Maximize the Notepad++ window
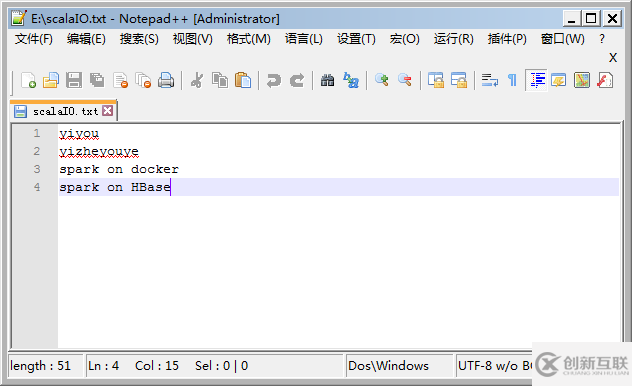Viewport: 632px width, 386px height. tap(591, 19)
